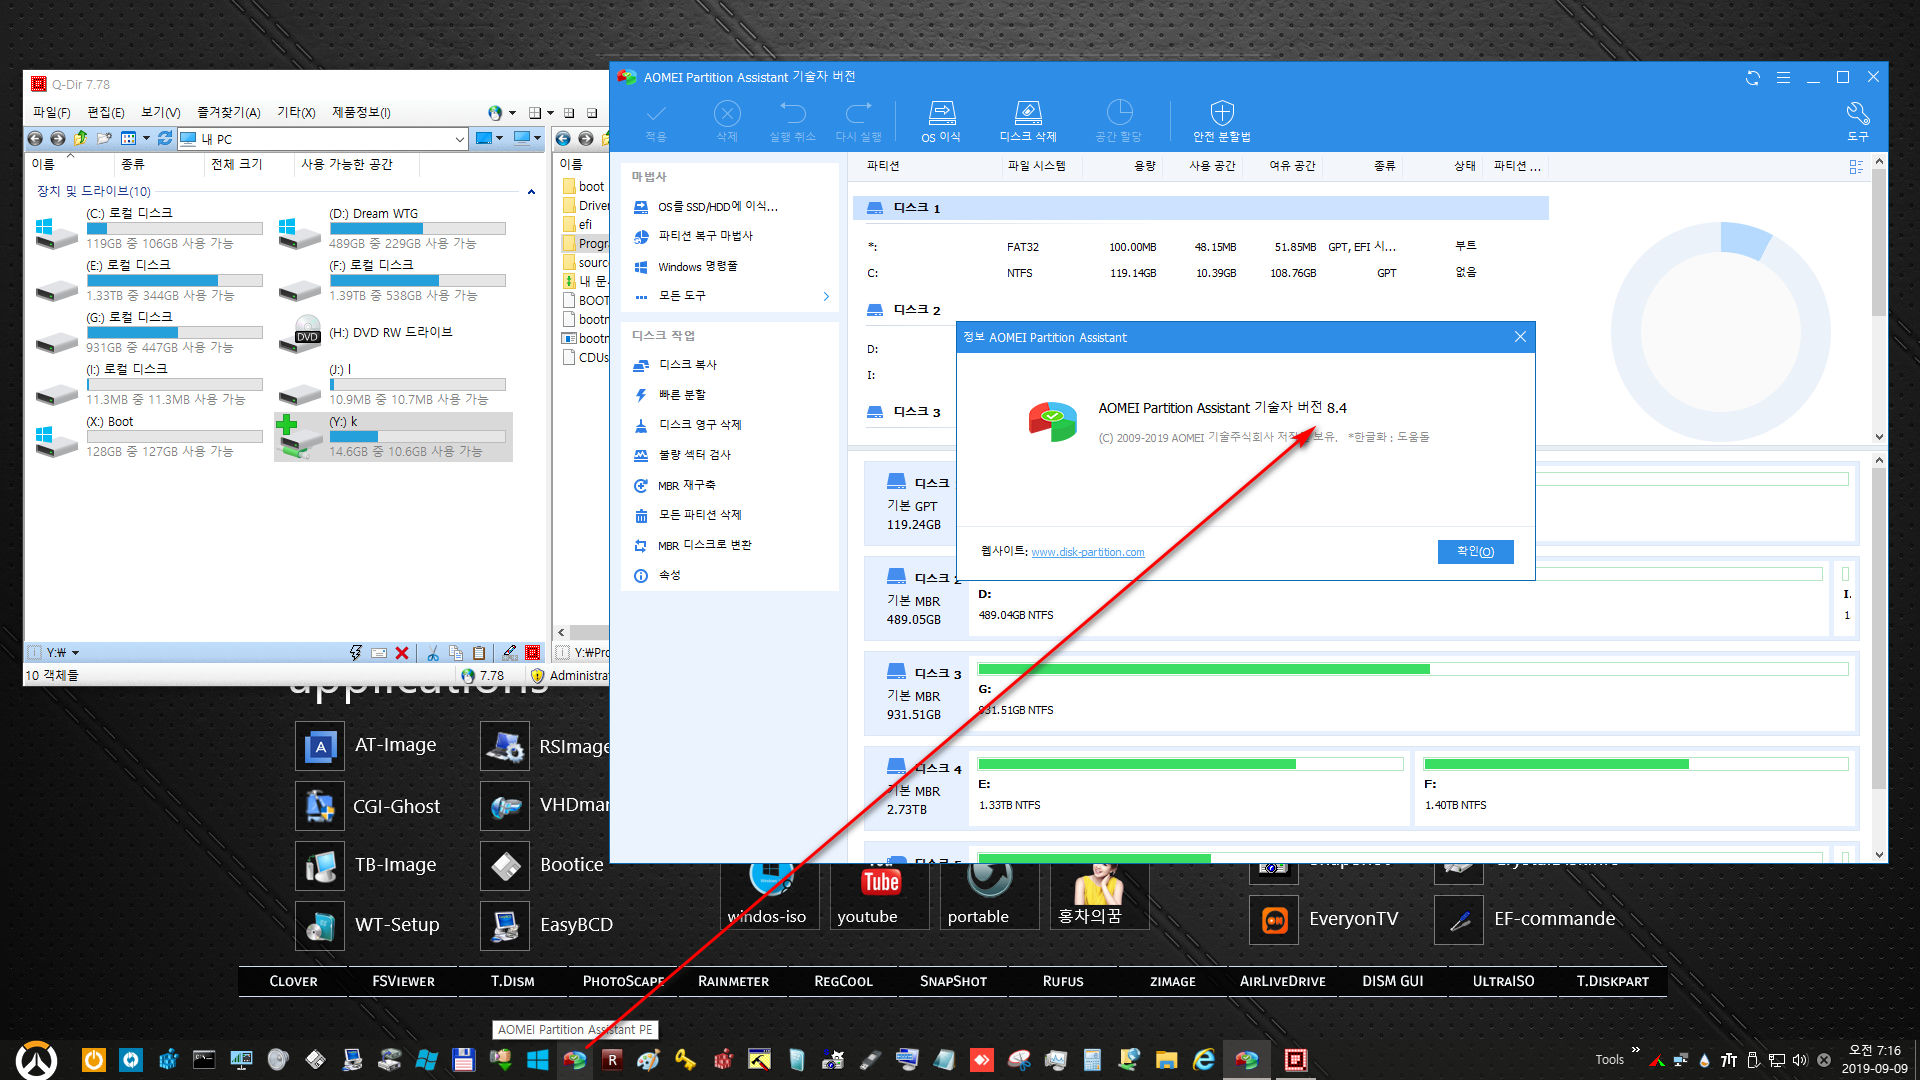Screen dimensions: 1920x1080
Task: Click the REGCOOL desktop bar button
Action: click(843, 982)
